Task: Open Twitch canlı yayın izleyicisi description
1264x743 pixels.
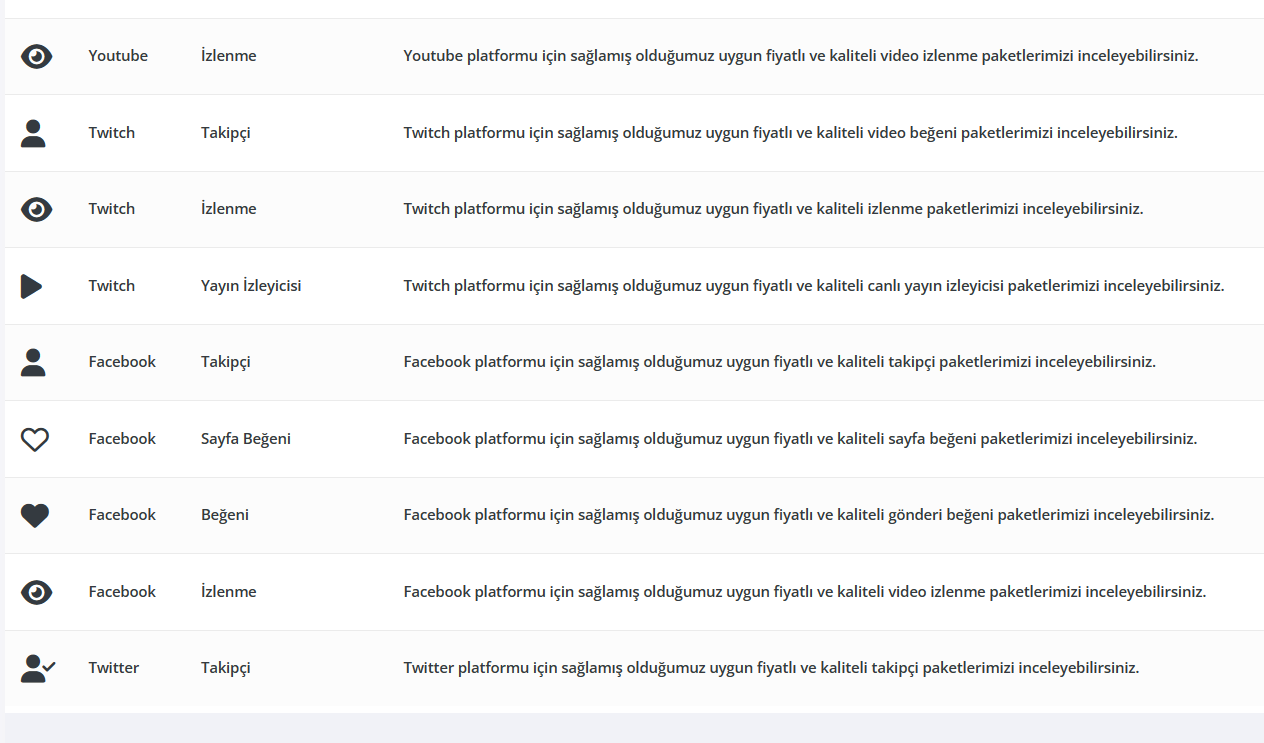Action: (814, 286)
